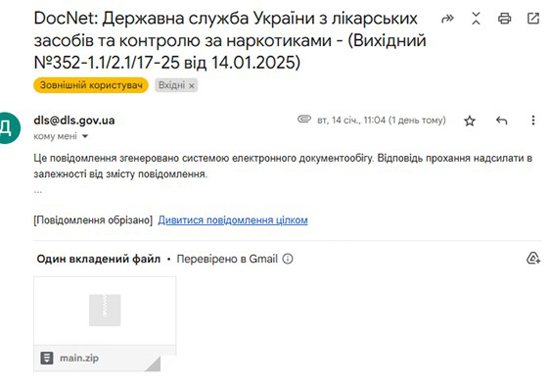Open the three-dot more options menu
This screenshot has height=386, width=550.
coord(533,120)
